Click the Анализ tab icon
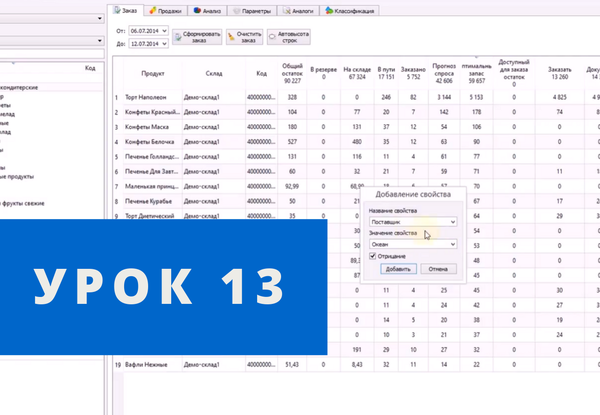 point(197,11)
